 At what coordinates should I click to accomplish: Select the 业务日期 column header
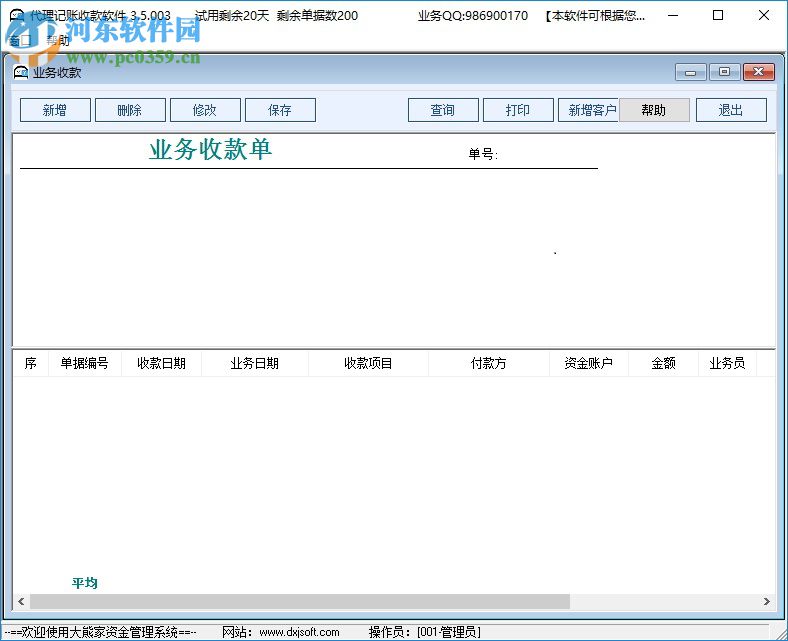[x=254, y=363]
